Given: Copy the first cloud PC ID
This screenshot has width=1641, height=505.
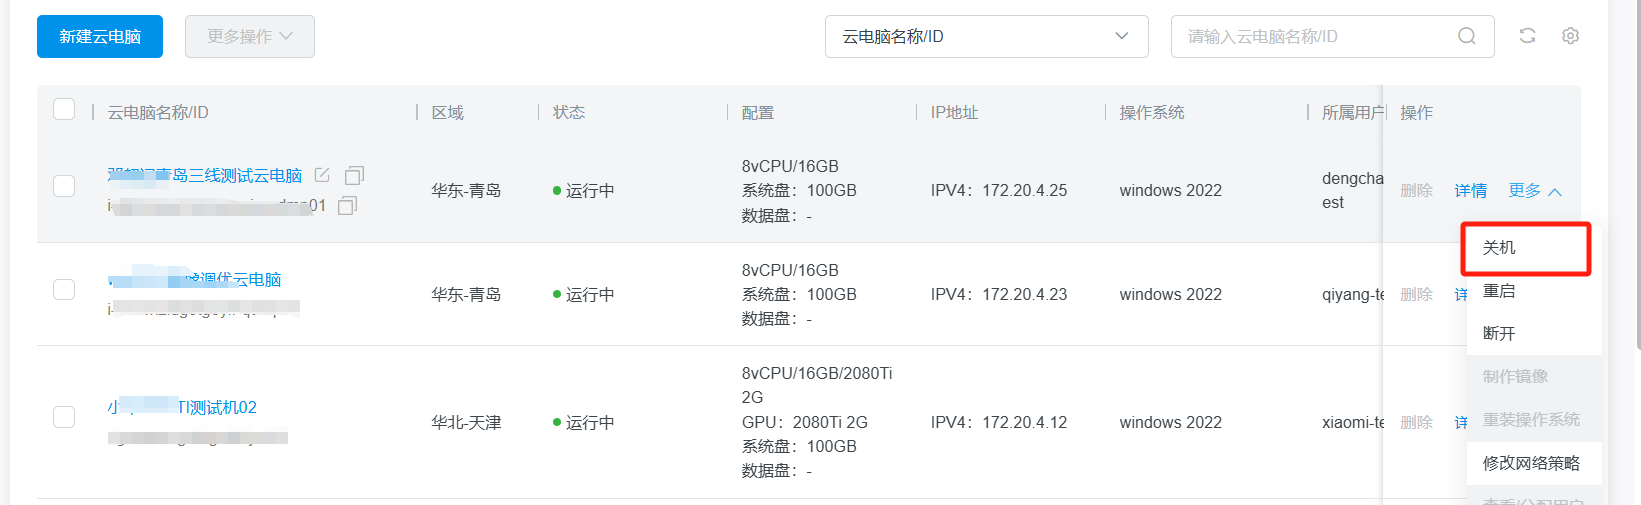Looking at the screenshot, I should pos(347,206).
